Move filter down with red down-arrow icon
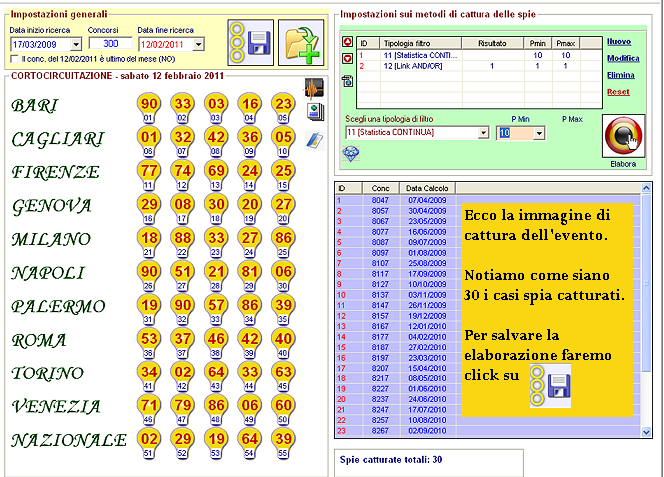 [x=347, y=58]
